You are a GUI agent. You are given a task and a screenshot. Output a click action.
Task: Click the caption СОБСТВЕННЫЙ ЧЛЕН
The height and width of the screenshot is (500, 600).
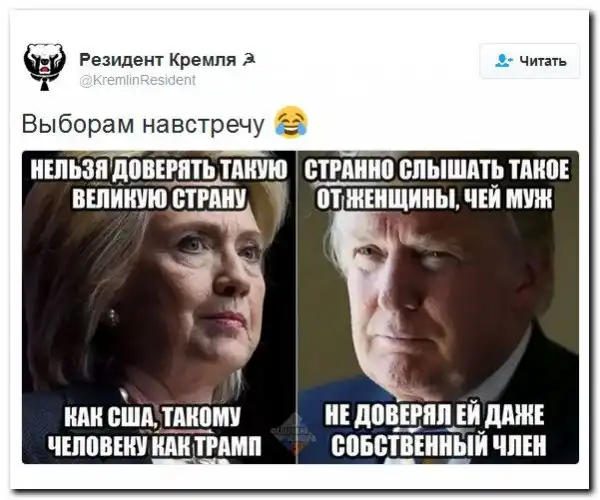(439, 444)
